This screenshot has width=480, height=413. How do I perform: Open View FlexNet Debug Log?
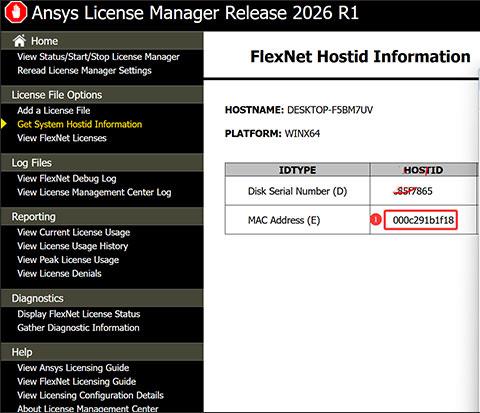click(67, 179)
